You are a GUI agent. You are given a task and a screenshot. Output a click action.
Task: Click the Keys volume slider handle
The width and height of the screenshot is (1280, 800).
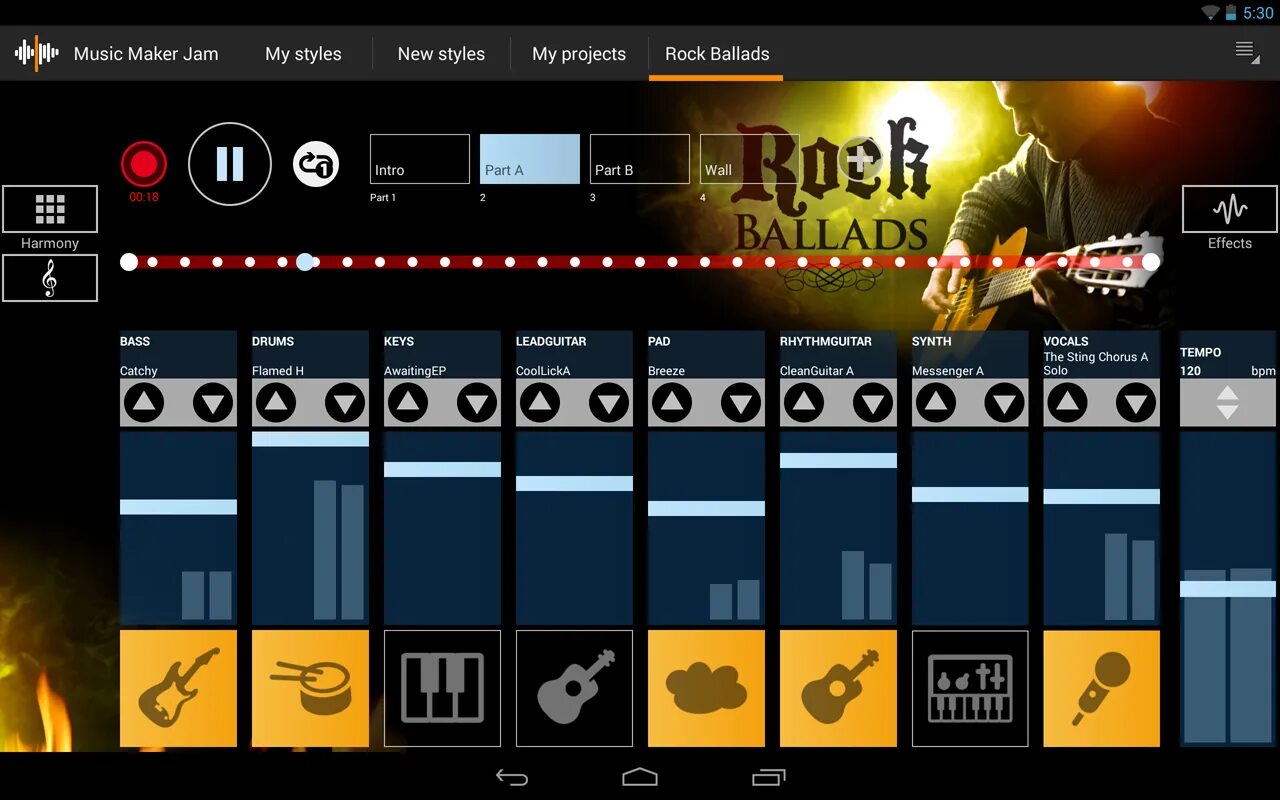coord(442,469)
